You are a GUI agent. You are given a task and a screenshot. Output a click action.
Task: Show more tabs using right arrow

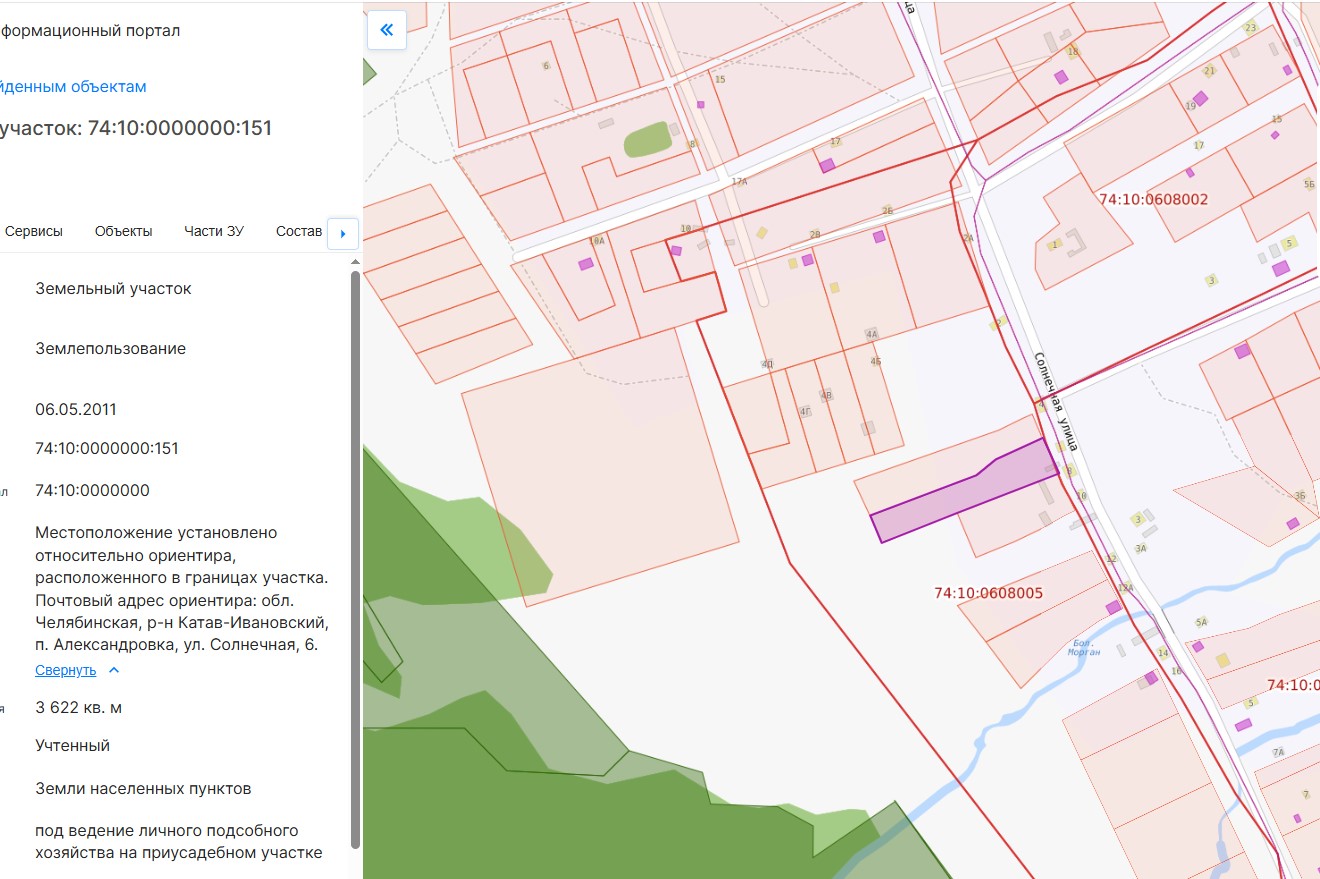click(x=343, y=233)
